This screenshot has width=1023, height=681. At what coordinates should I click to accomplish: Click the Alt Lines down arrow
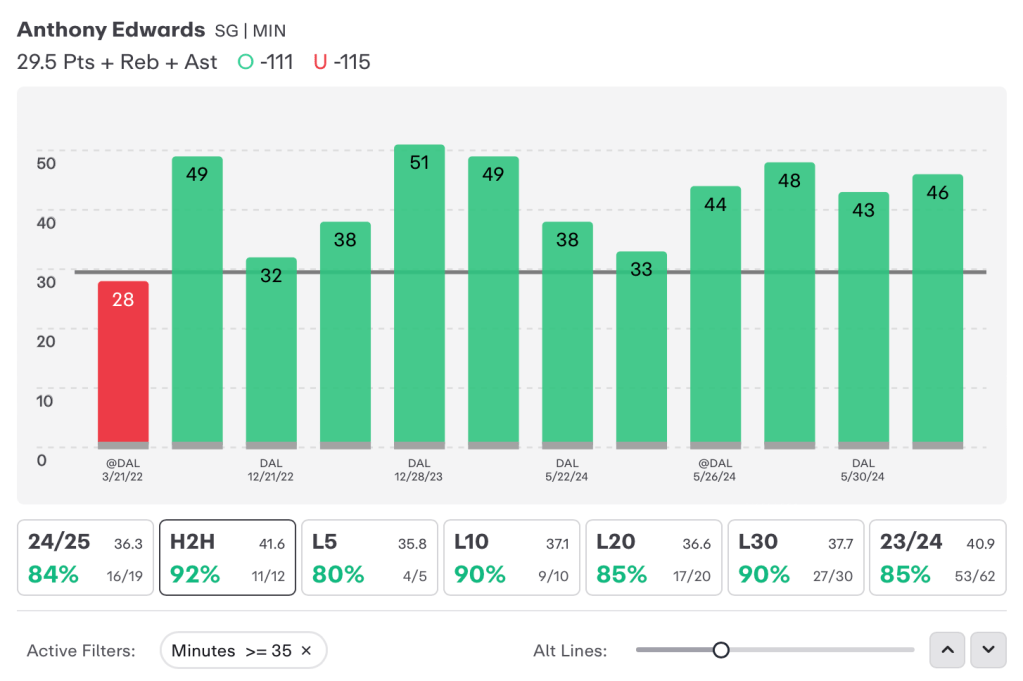tap(988, 650)
